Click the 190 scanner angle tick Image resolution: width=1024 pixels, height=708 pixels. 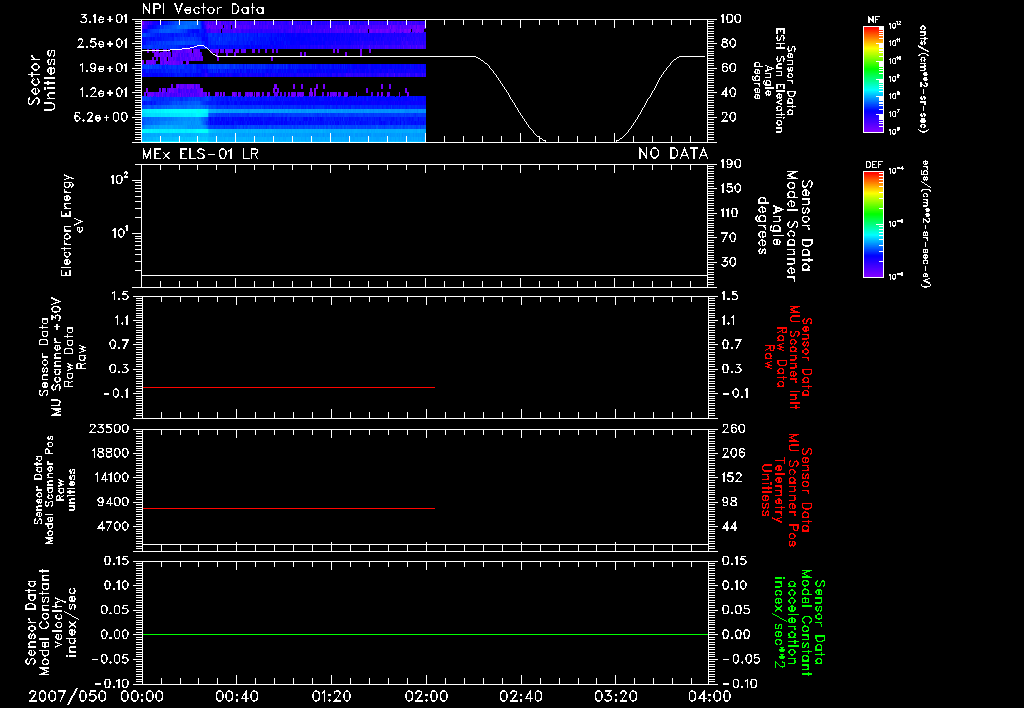click(731, 164)
